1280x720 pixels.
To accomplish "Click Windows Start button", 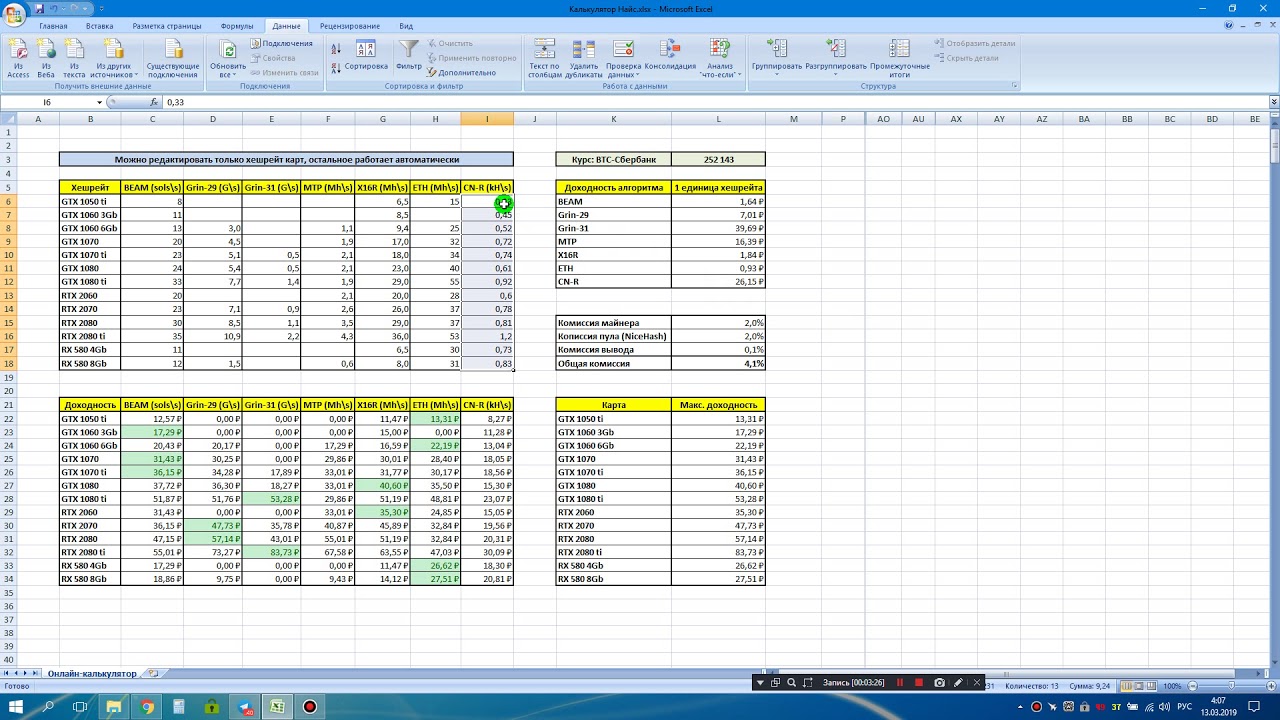I will click(x=16, y=706).
